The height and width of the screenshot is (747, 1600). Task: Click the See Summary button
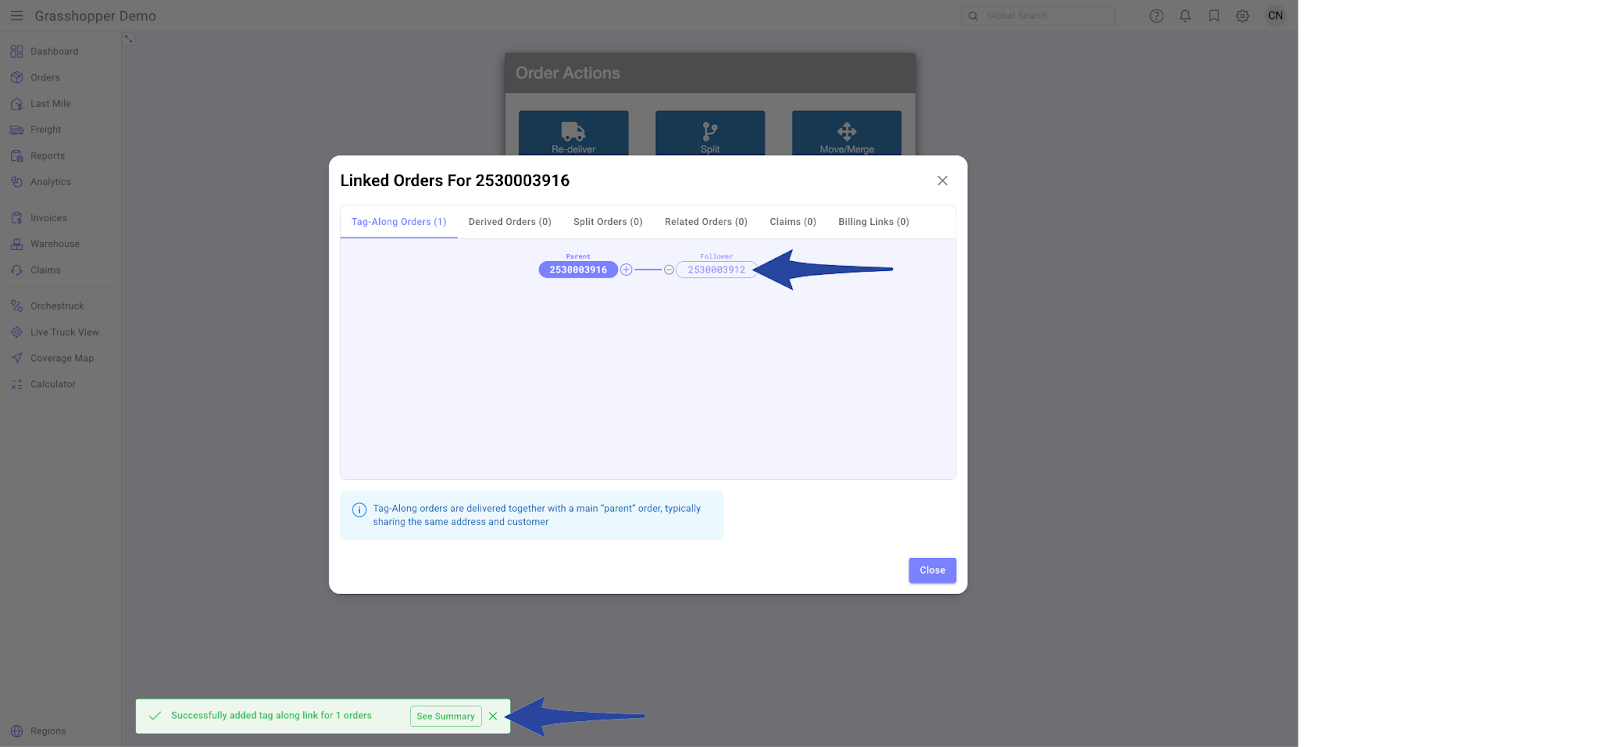(x=445, y=716)
